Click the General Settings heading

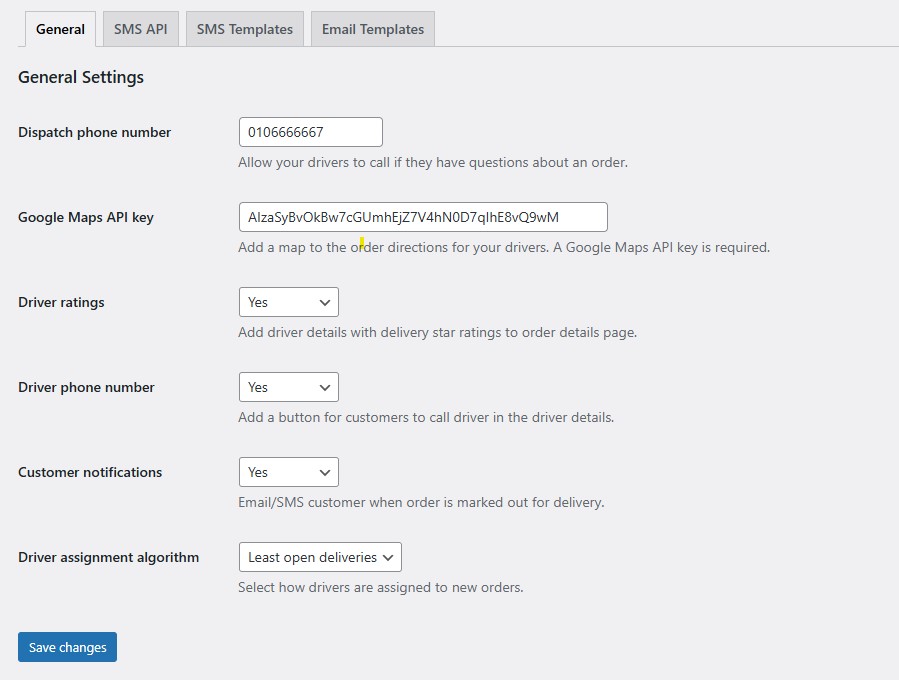click(x=80, y=77)
